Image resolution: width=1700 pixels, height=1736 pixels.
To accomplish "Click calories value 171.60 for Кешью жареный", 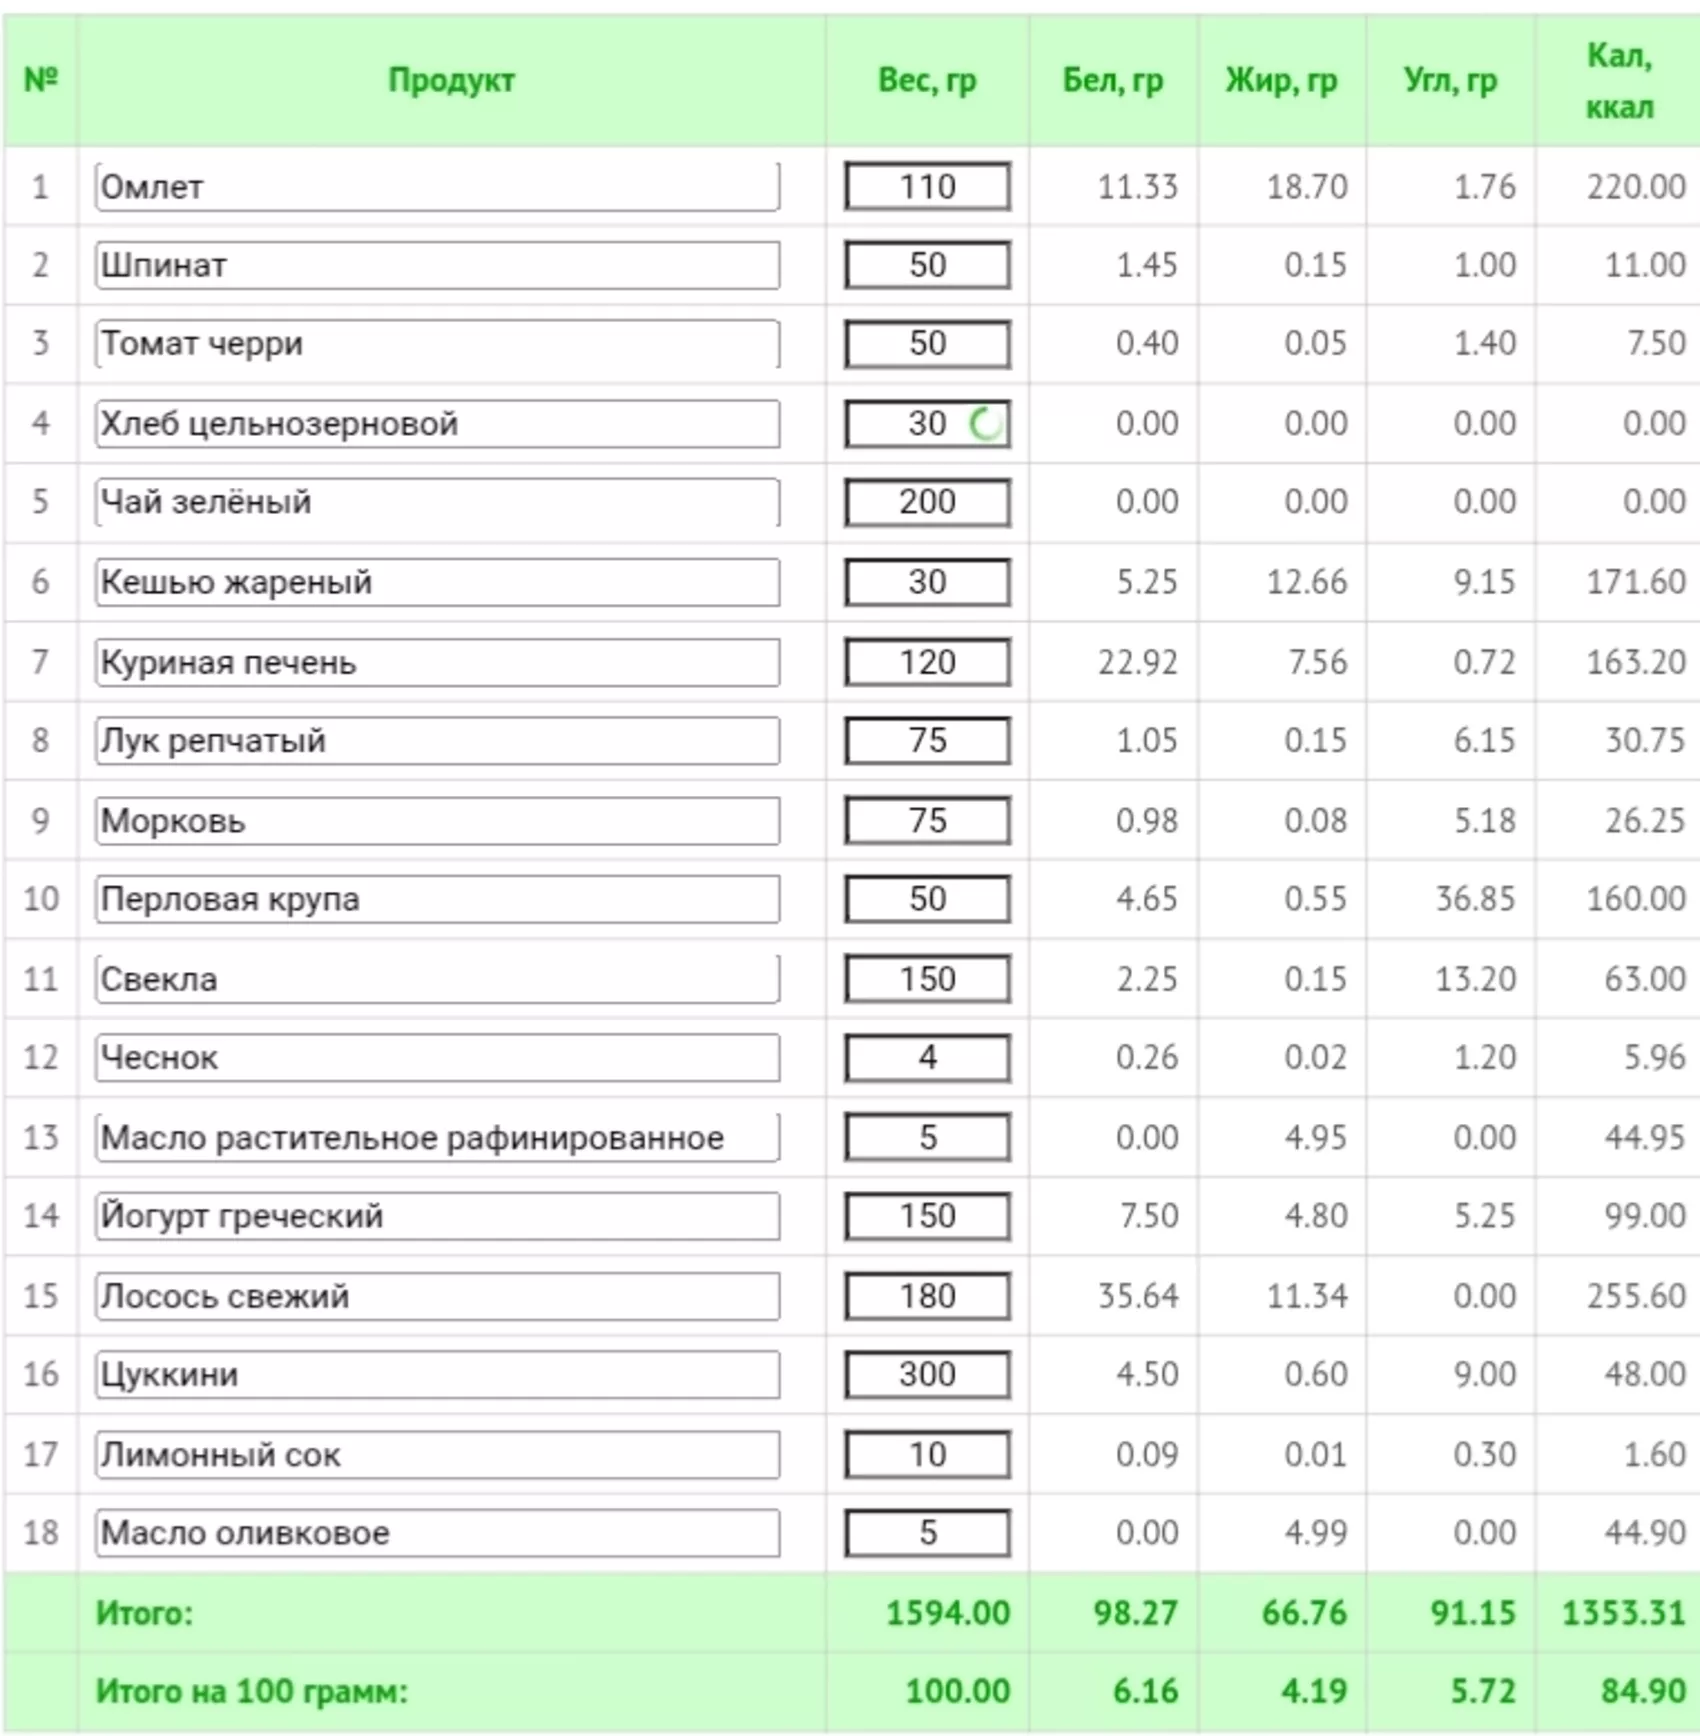I will pyautogui.click(x=1636, y=582).
